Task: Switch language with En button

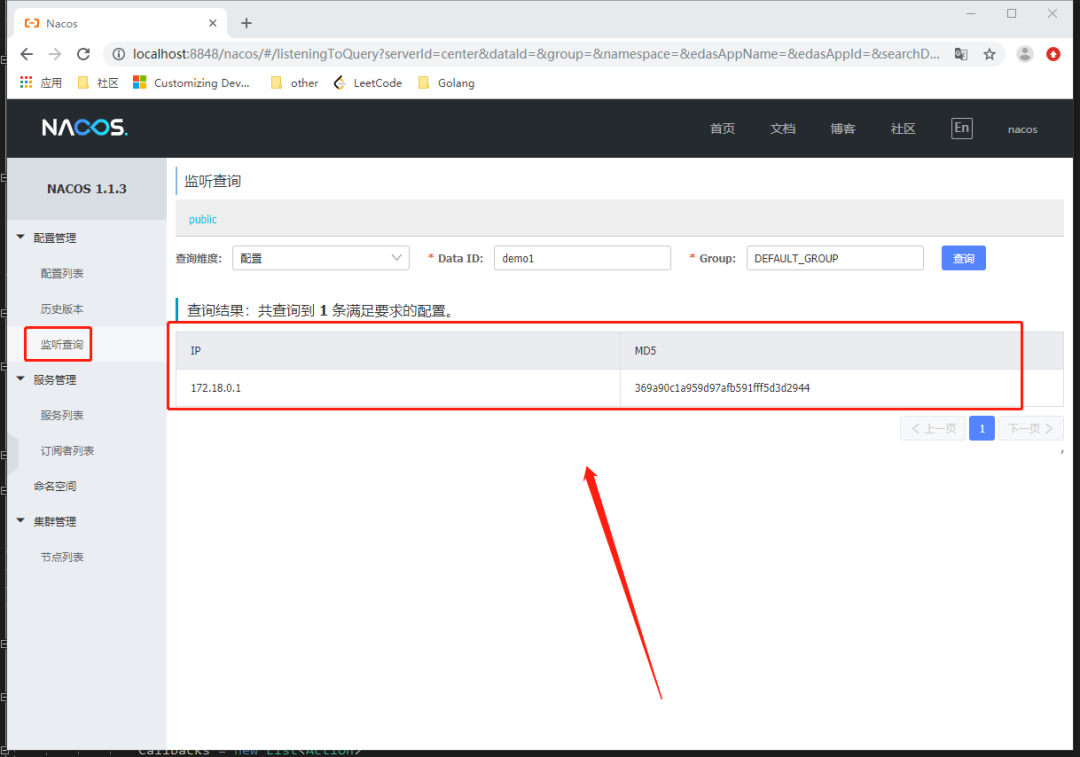Action: coord(962,128)
